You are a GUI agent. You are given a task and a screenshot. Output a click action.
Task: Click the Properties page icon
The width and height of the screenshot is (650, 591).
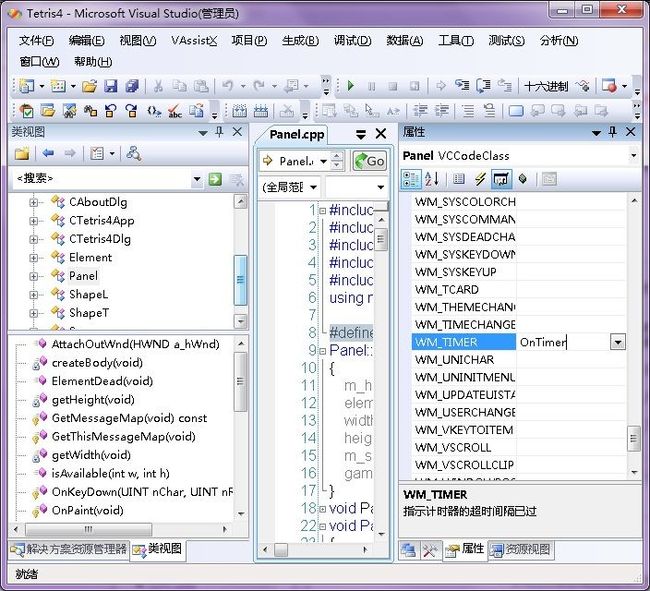tap(458, 179)
